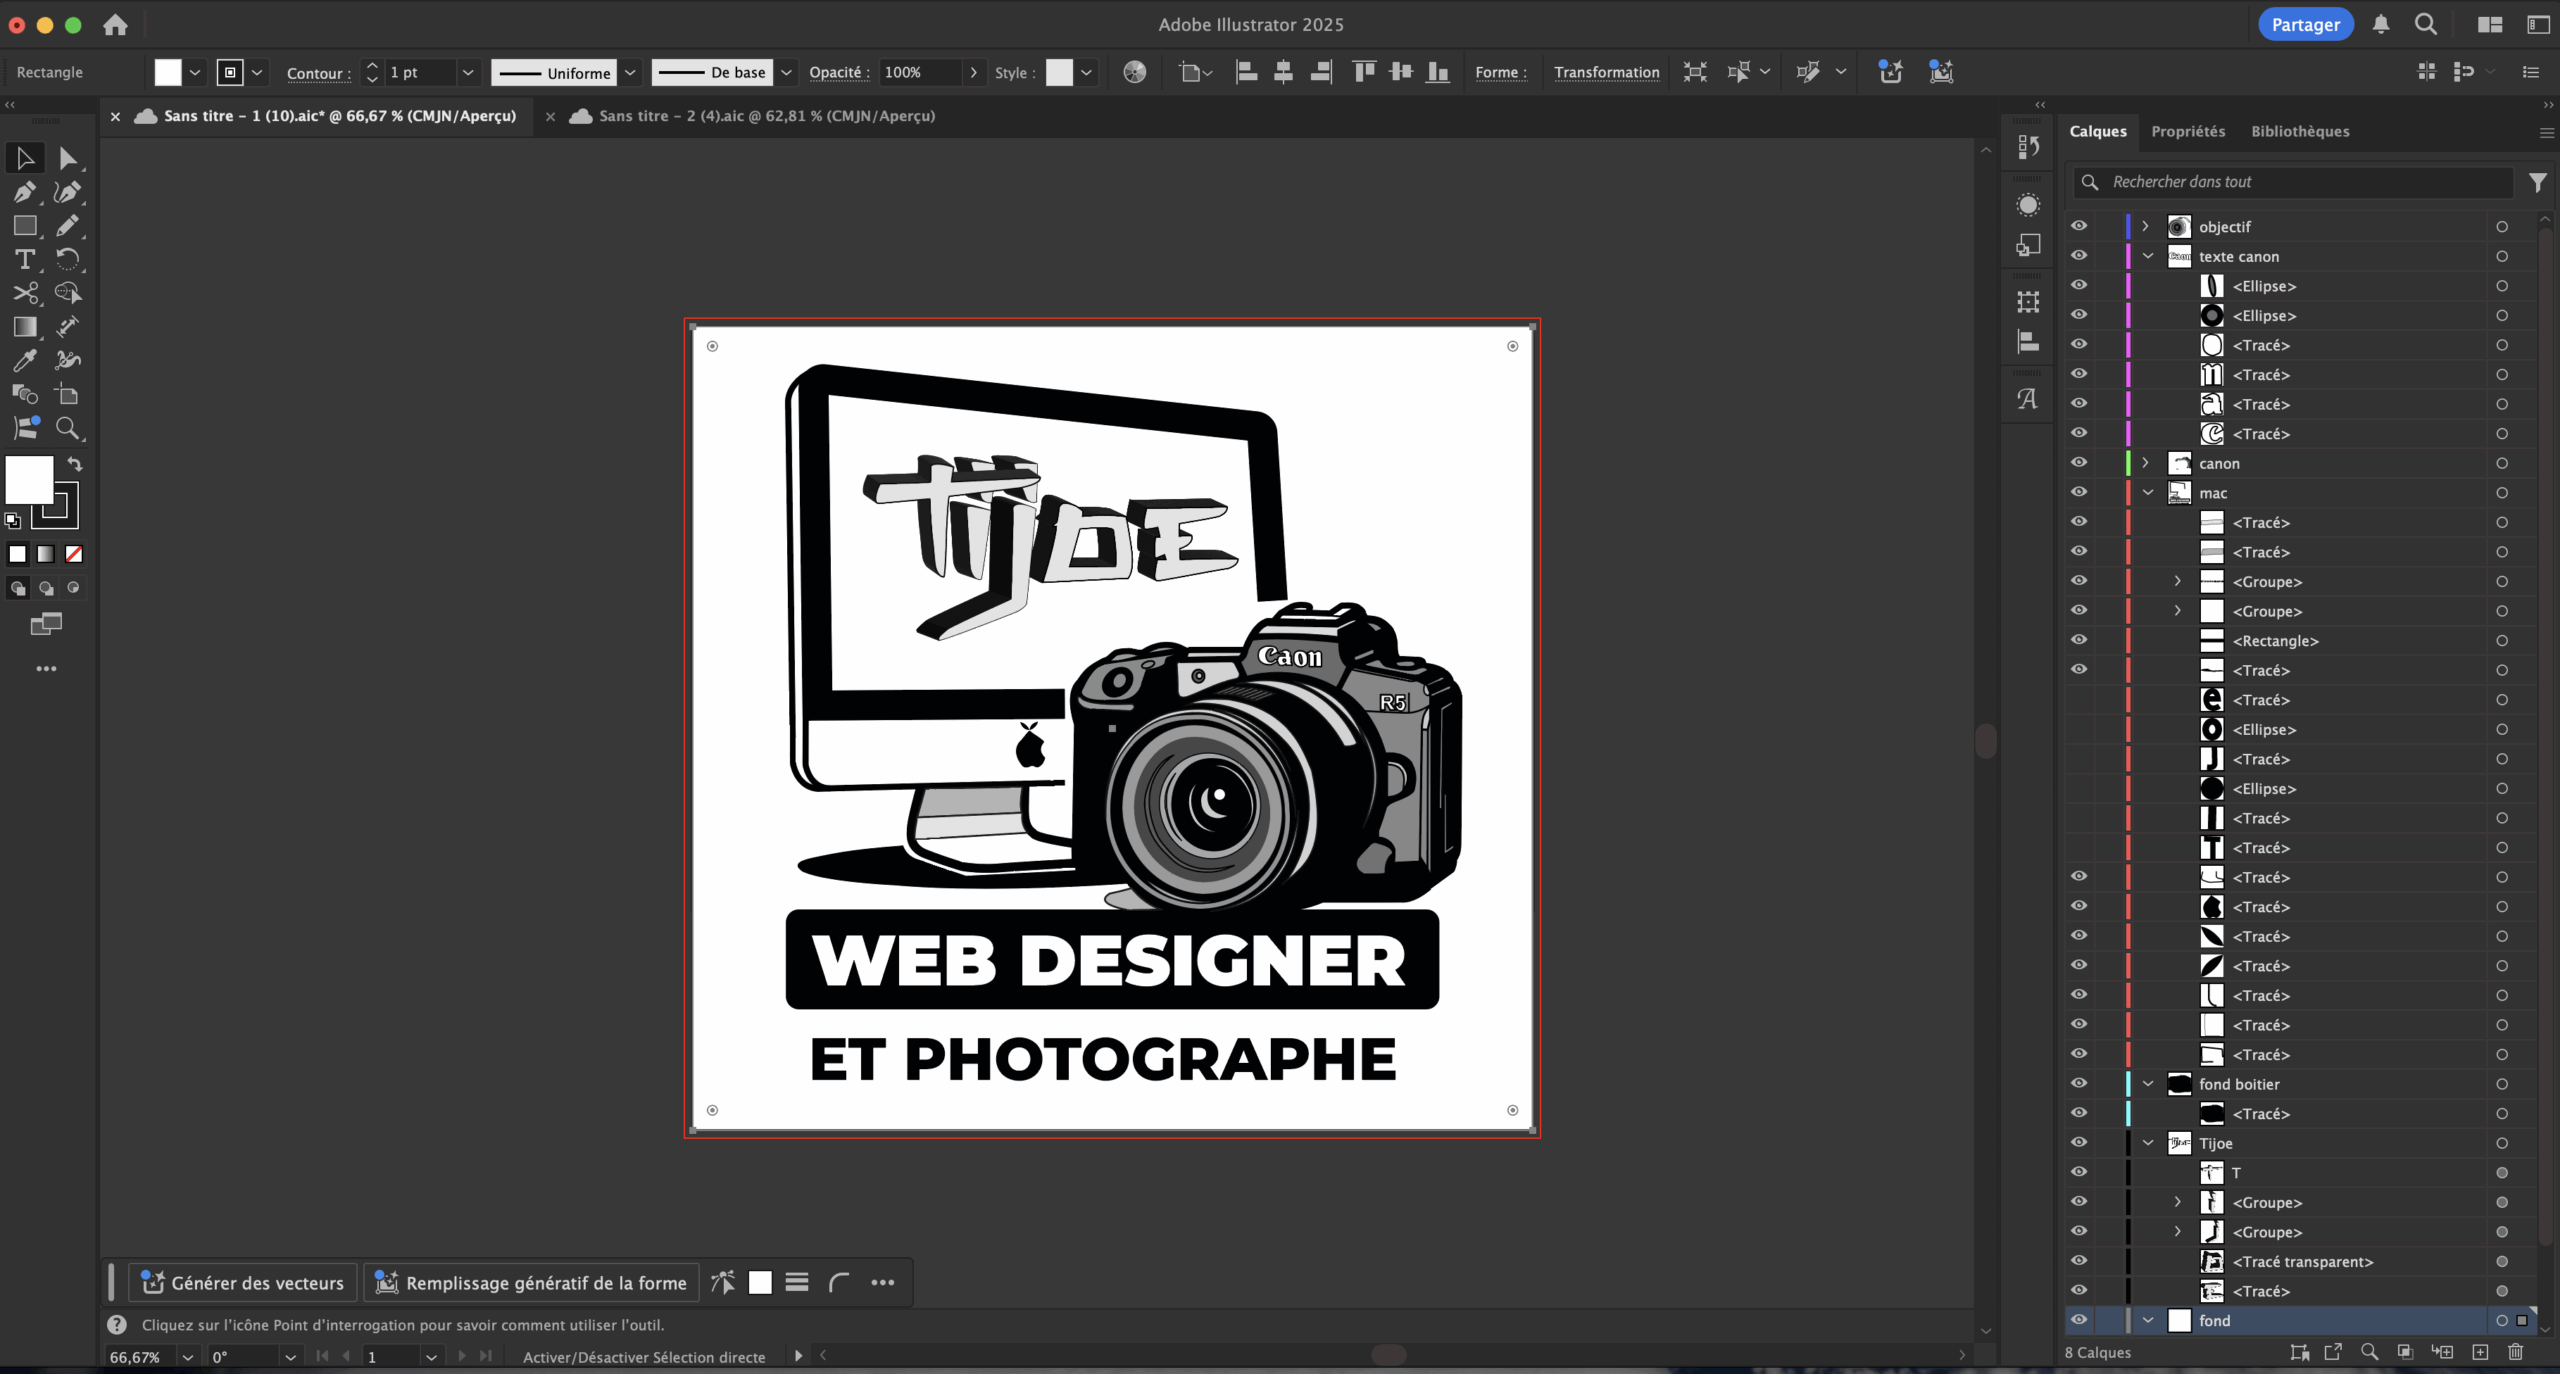Image resolution: width=2560 pixels, height=1374 pixels.
Task: Toggle visibility of Tracé transparent item
Action: (2079, 1261)
